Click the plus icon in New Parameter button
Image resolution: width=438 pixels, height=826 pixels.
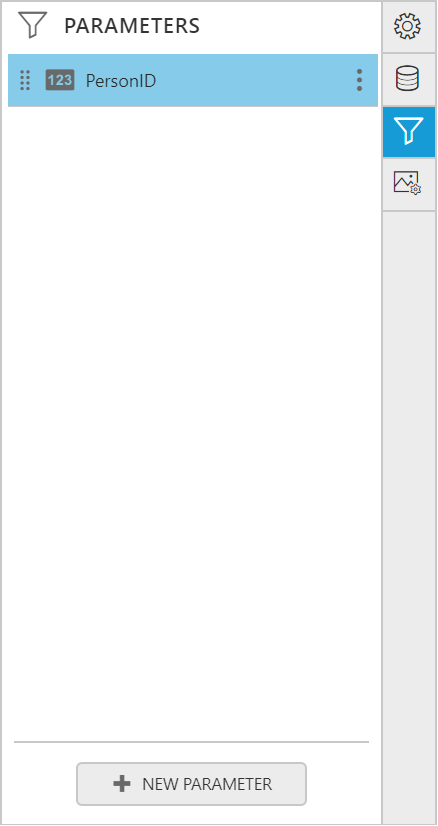click(122, 784)
